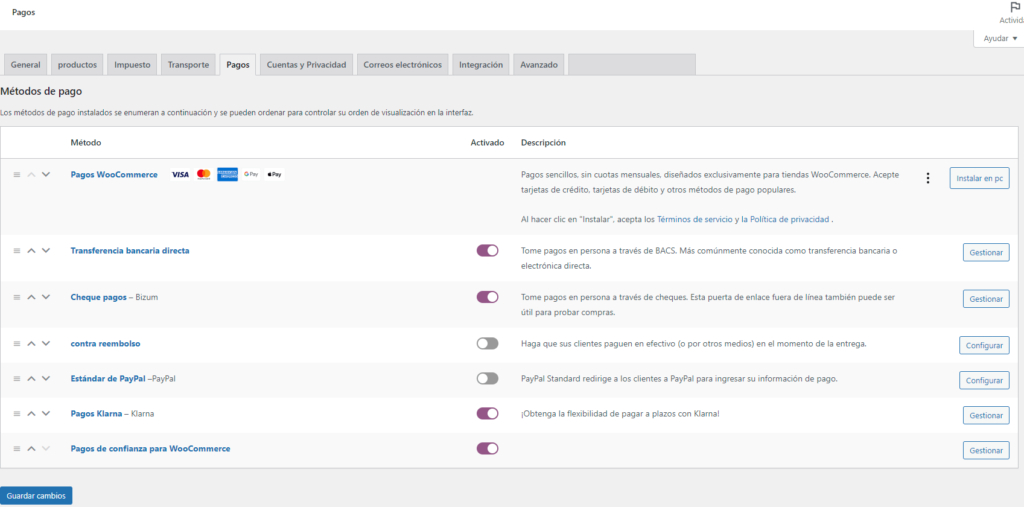The width and height of the screenshot is (1024, 507).
Task: Move Pagos de confianza para WooCommerce up
Action: (x=31, y=448)
